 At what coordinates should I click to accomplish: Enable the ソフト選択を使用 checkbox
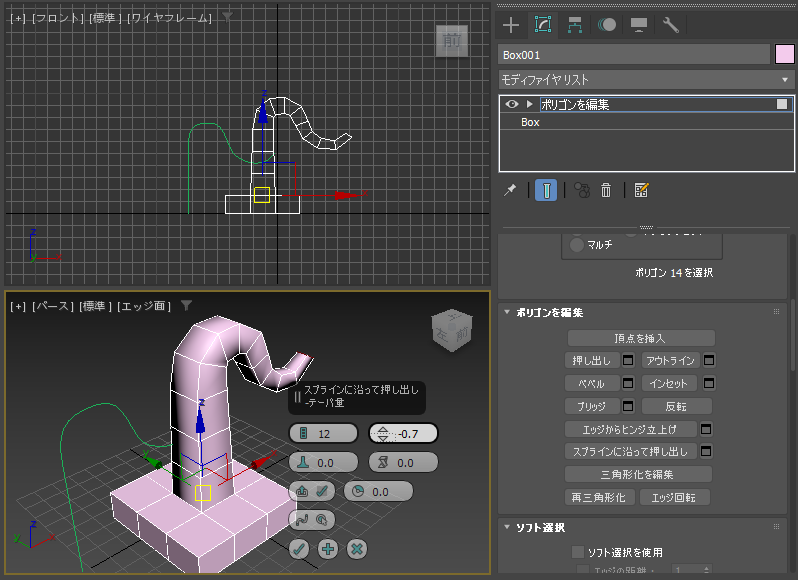(578, 553)
